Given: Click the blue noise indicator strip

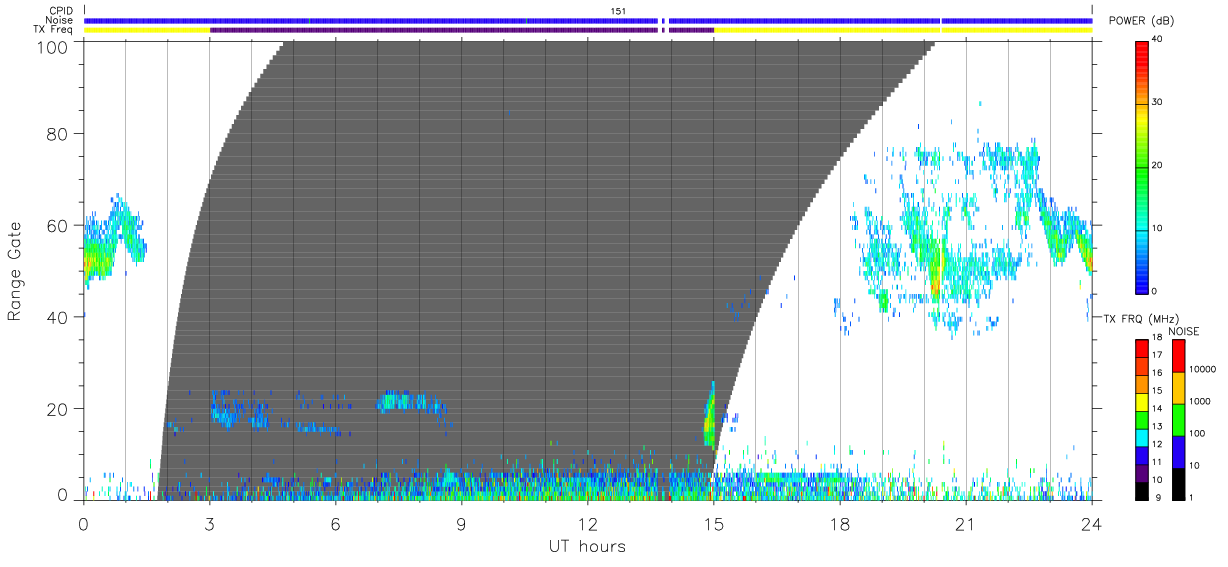Looking at the screenshot, I should coord(587,21).
